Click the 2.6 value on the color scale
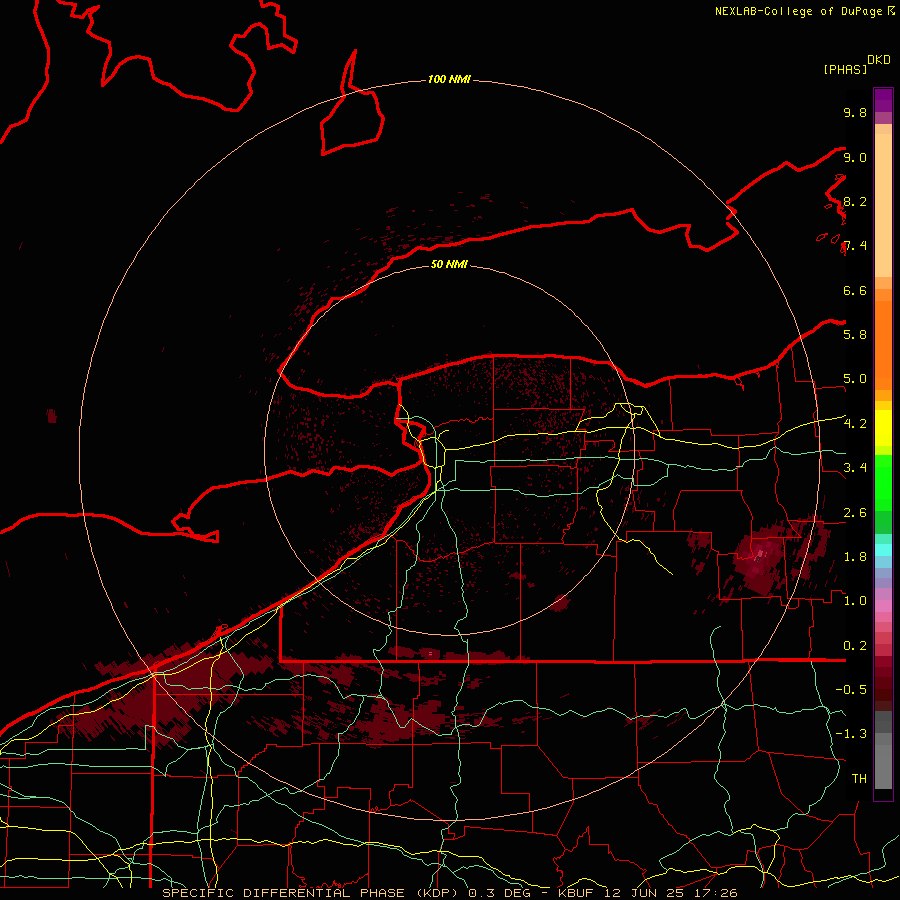Screen dimensions: 900x900 coord(855,513)
